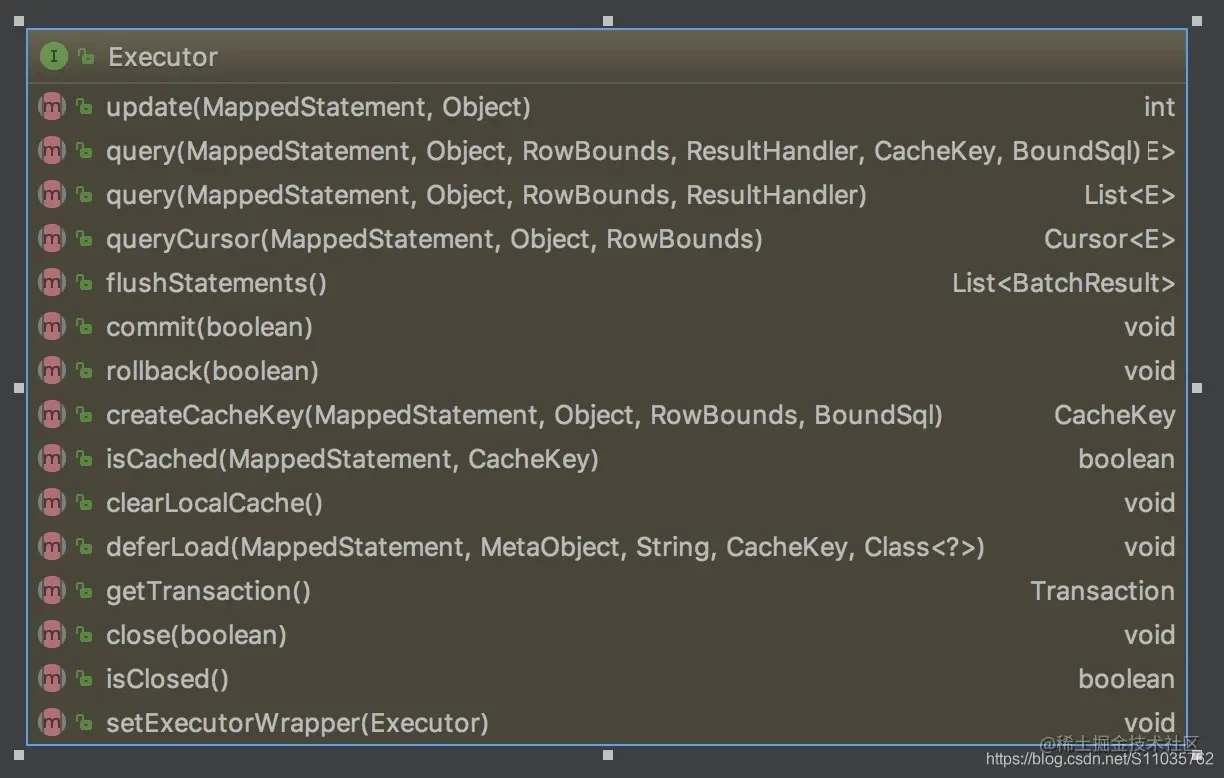Click the right-middle selection handle of the diagram node
This screenshot has width=1224, height=778.
(1197, 387)
